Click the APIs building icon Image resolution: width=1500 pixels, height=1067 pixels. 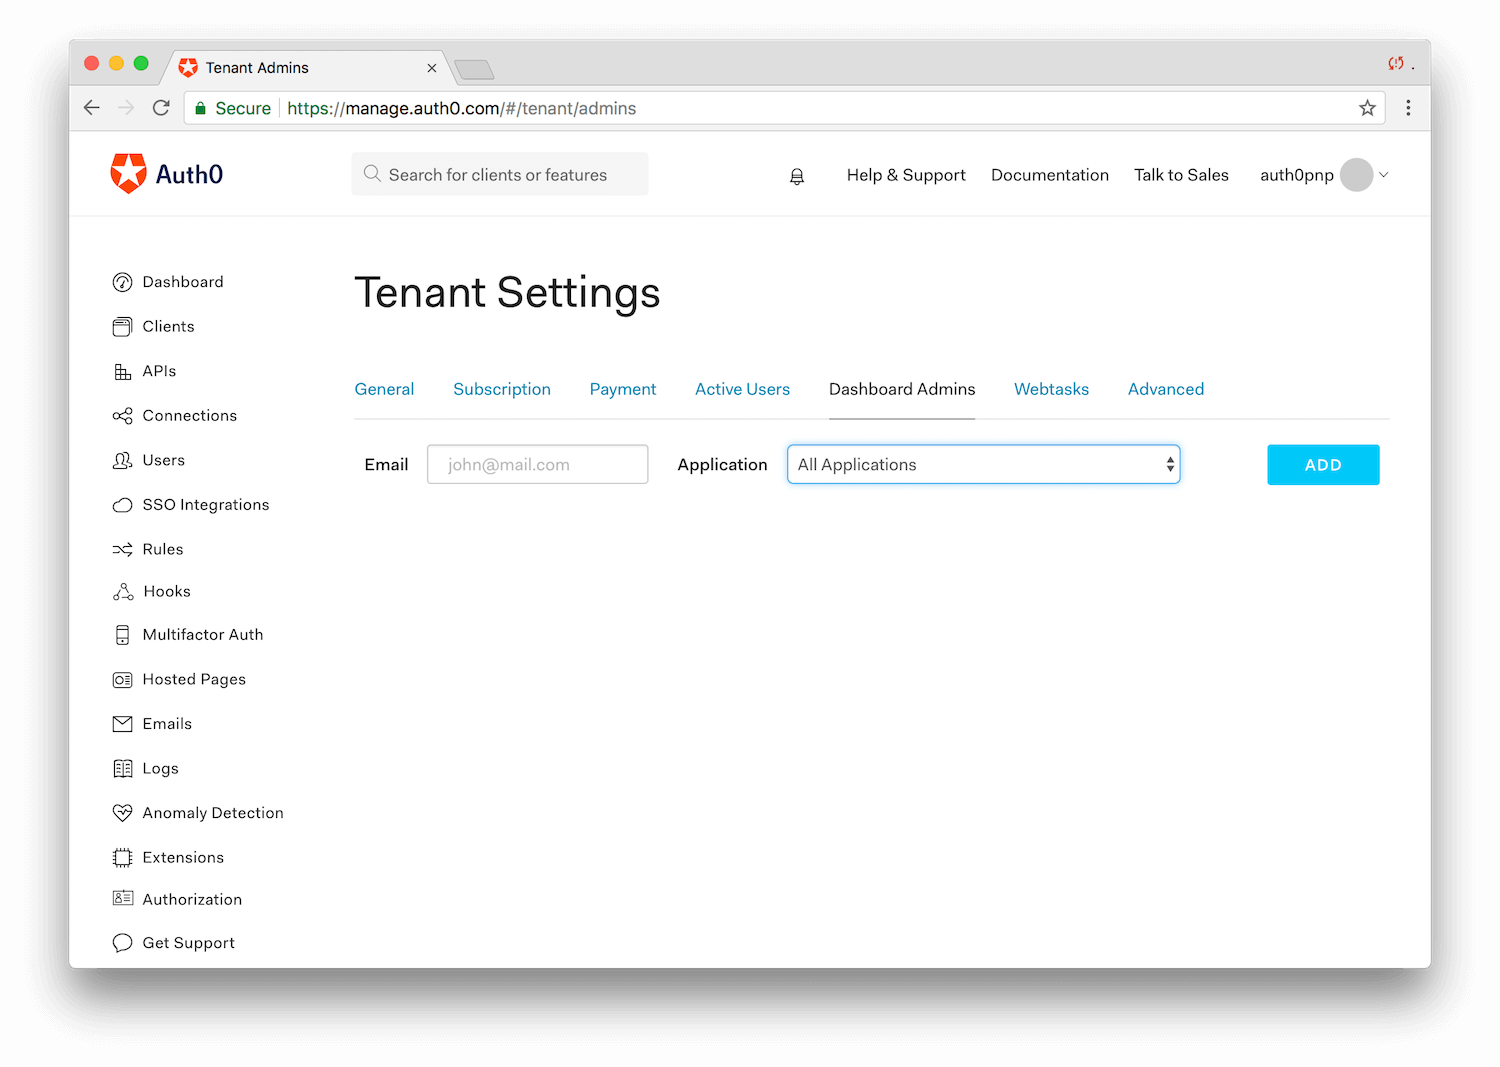point(122,372)
